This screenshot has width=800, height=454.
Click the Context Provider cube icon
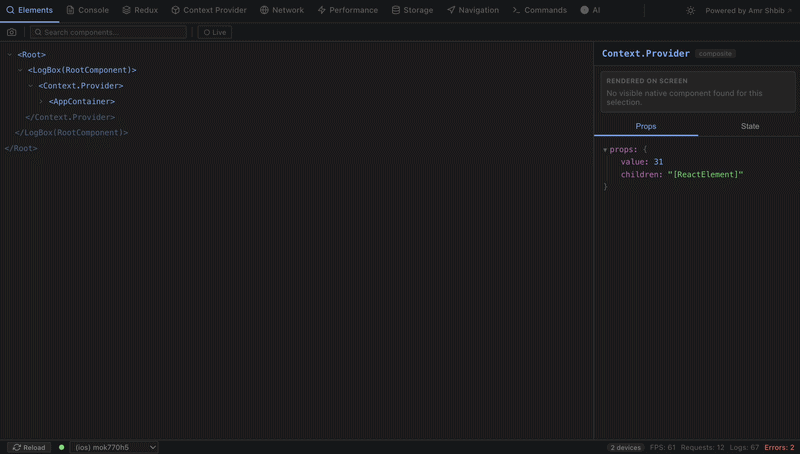(176, 10)
